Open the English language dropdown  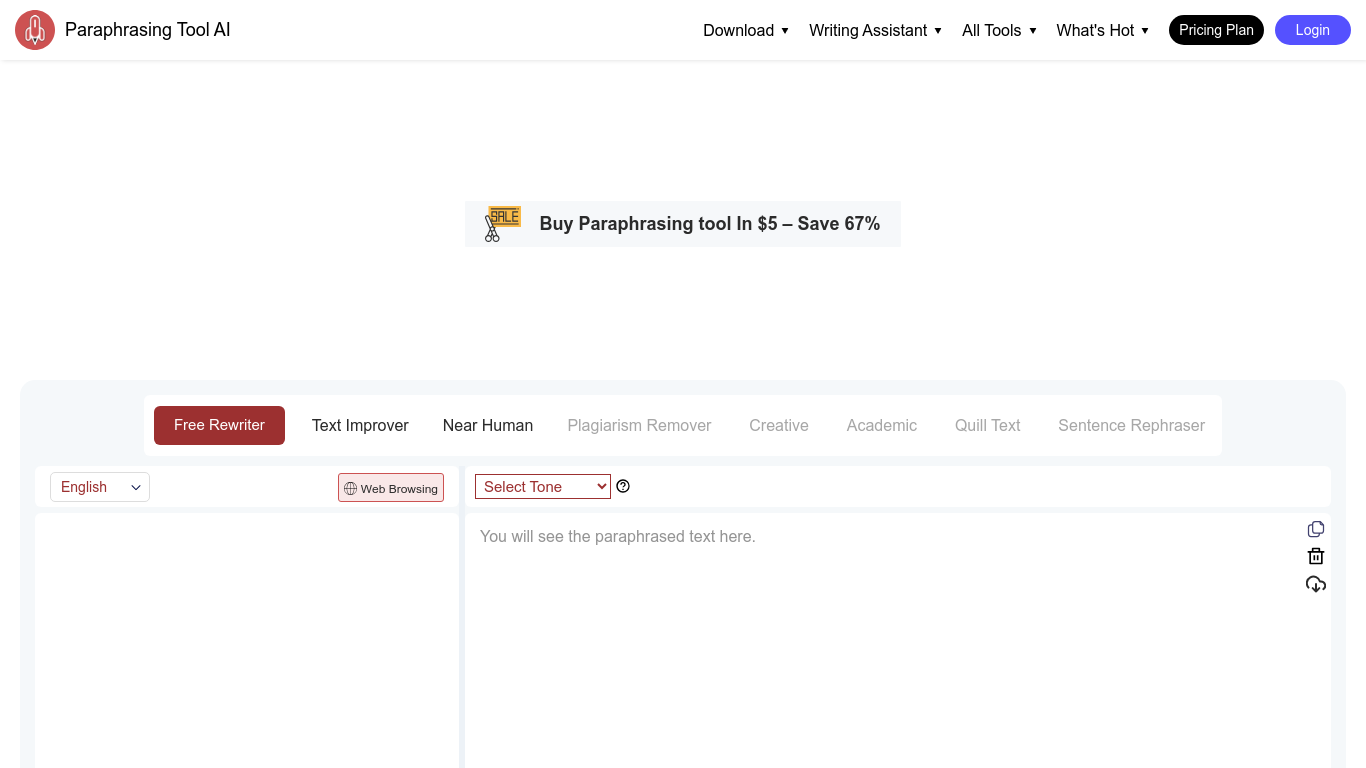point(100,487)
